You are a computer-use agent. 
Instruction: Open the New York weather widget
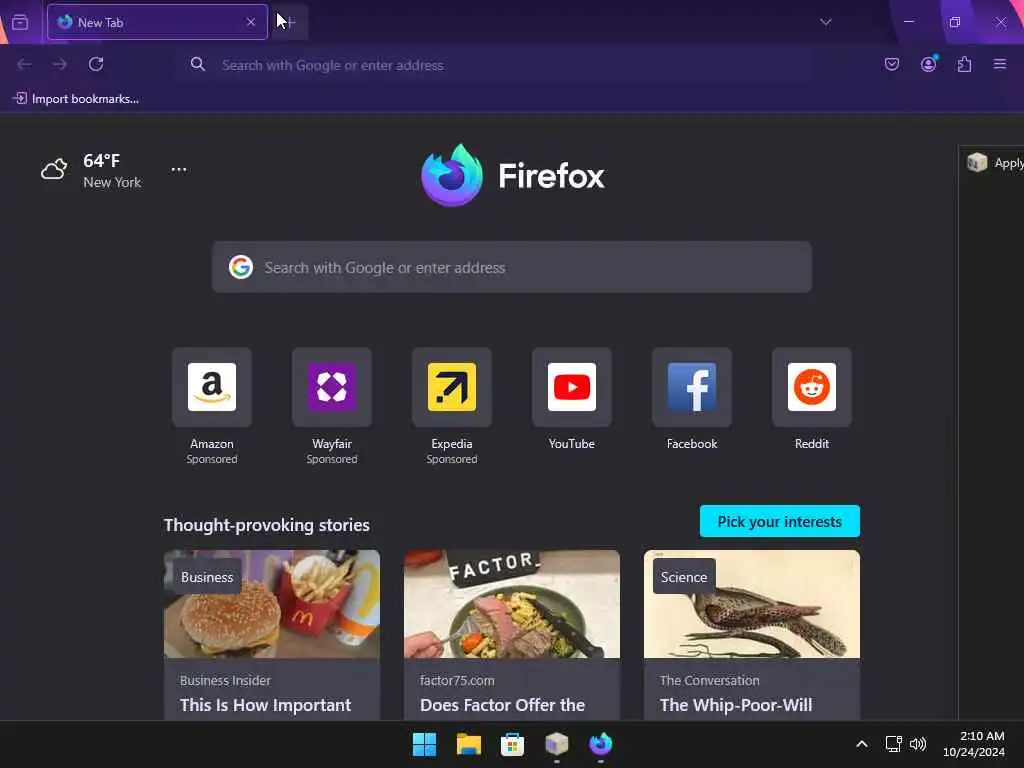(x=91, y=171)
